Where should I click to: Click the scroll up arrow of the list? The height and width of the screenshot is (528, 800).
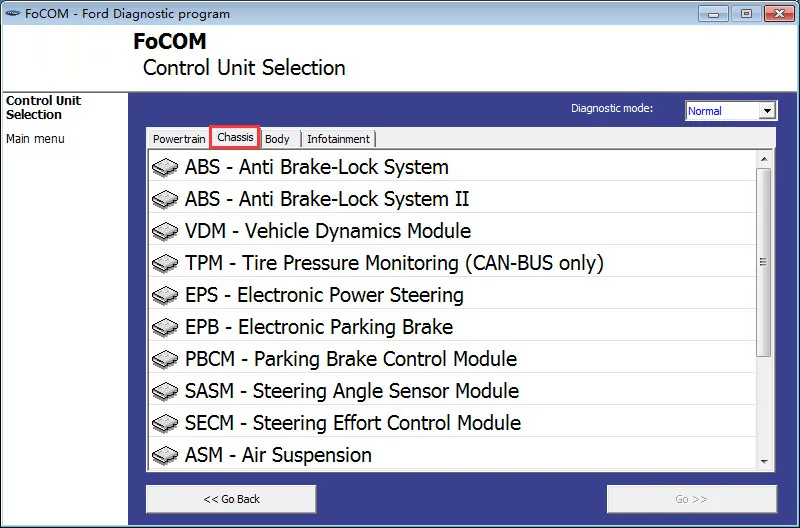pyautogui.click(x=764, y=159)
